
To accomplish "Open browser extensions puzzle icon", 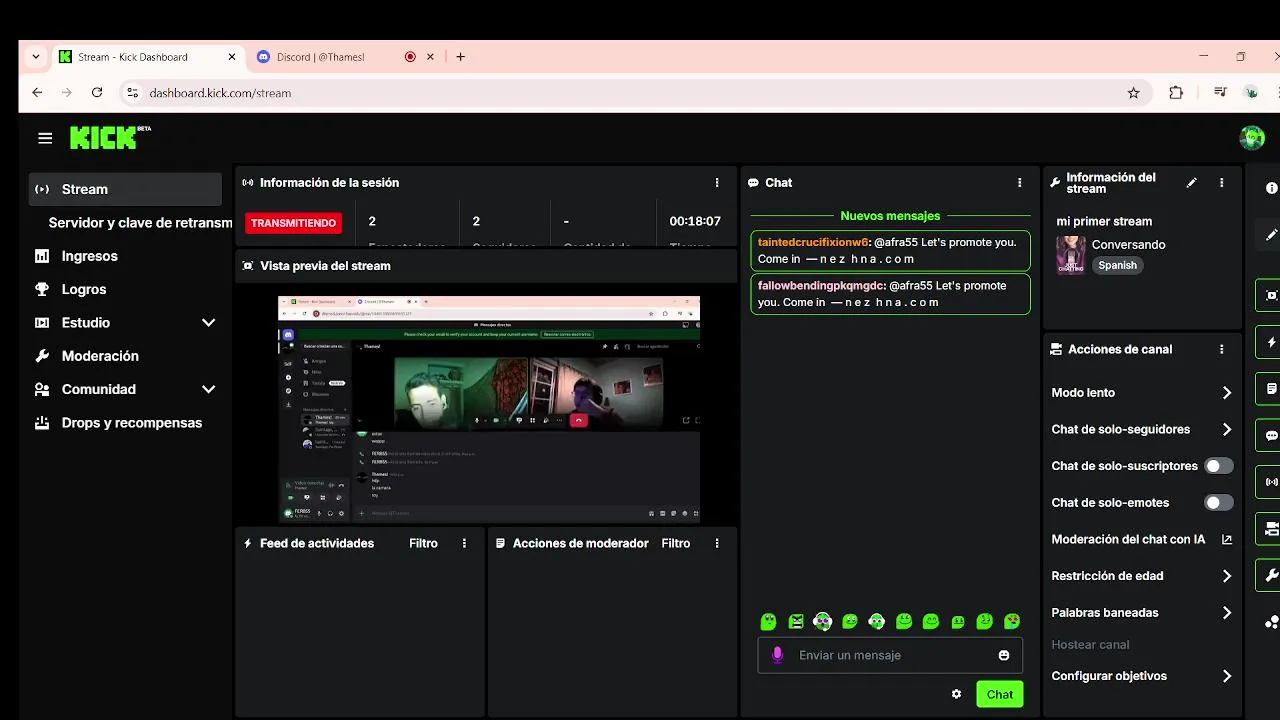I will coord(1176,93).
